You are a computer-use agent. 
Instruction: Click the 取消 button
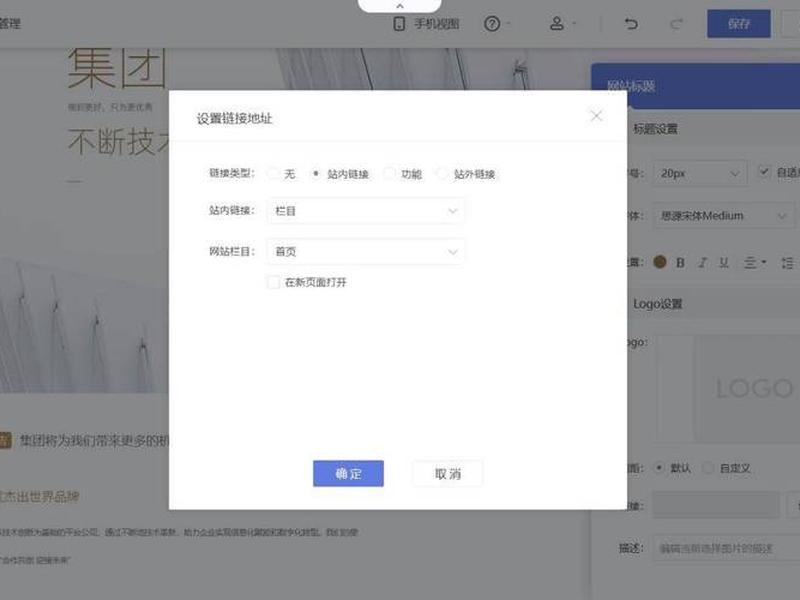(447, 473)
